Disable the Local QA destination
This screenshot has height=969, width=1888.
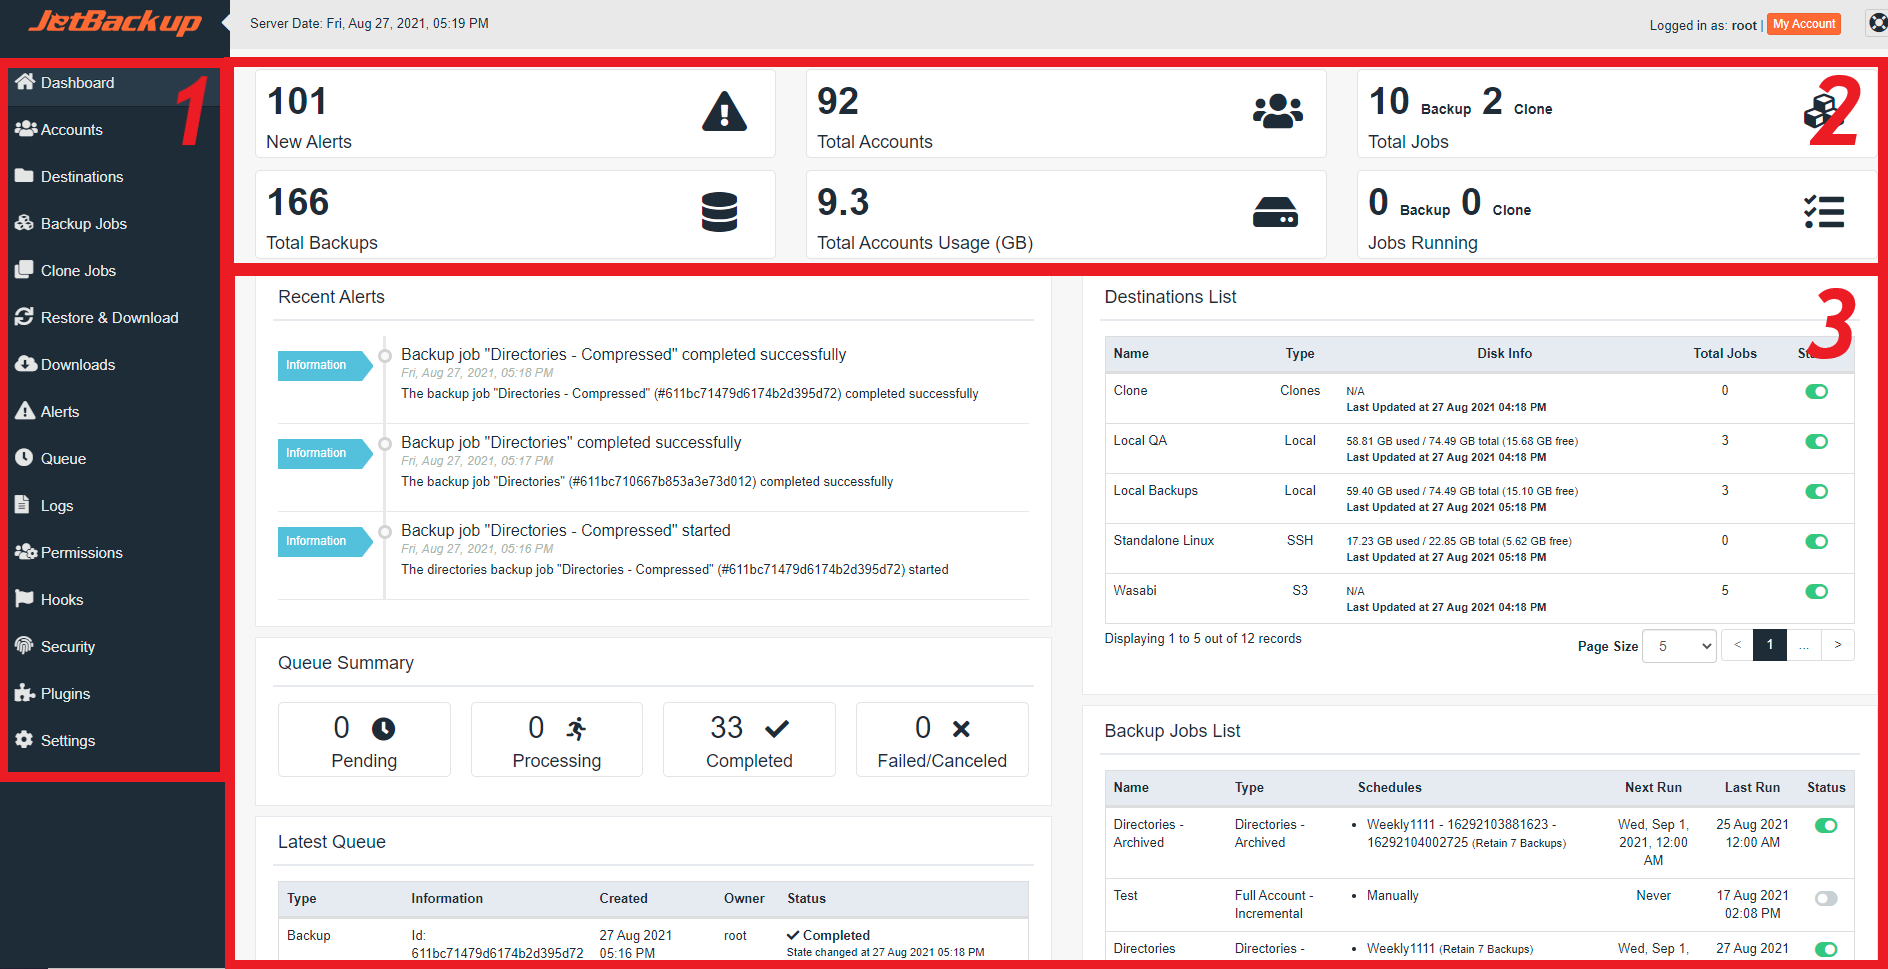[1817, 441]
